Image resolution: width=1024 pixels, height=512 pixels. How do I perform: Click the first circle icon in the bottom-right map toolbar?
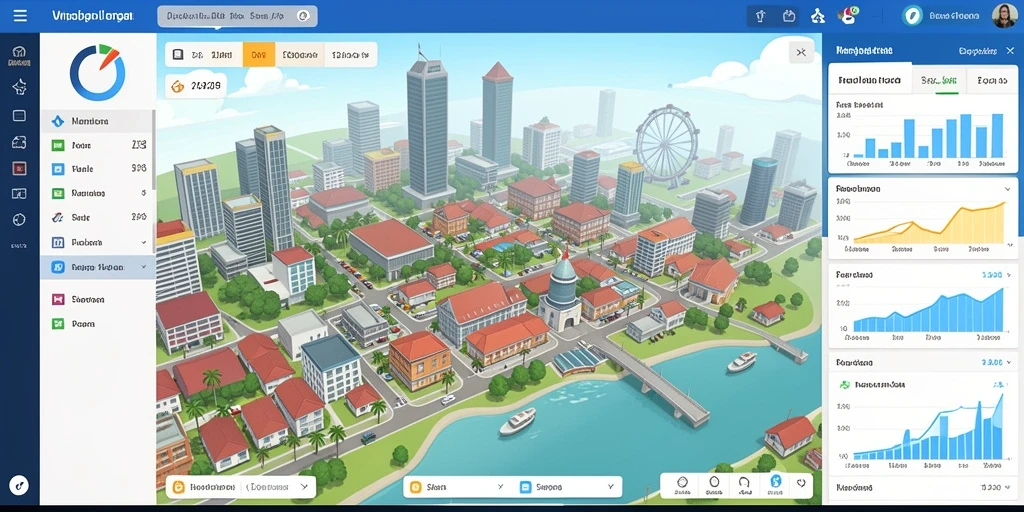(x=683, y=483)
